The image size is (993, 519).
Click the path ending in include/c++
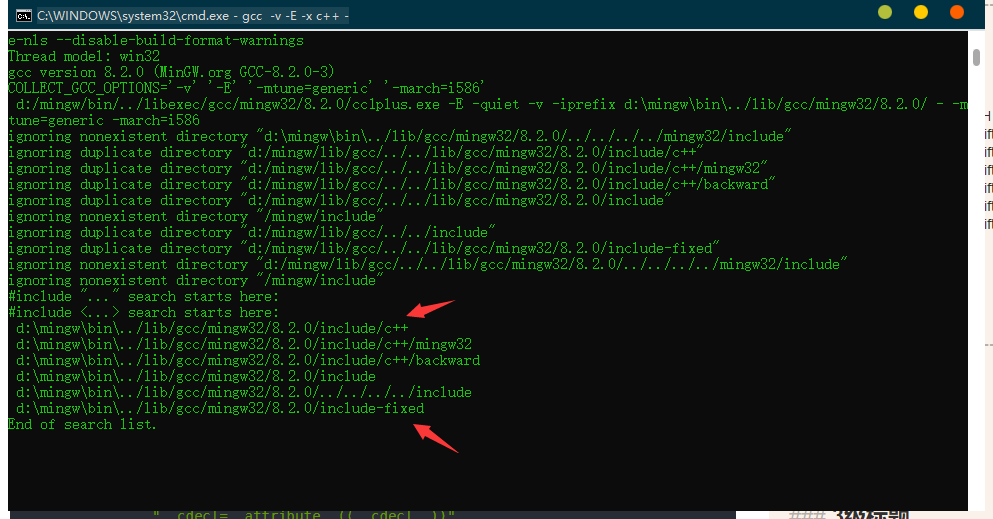pyautogui.click(x=212, y=328)
